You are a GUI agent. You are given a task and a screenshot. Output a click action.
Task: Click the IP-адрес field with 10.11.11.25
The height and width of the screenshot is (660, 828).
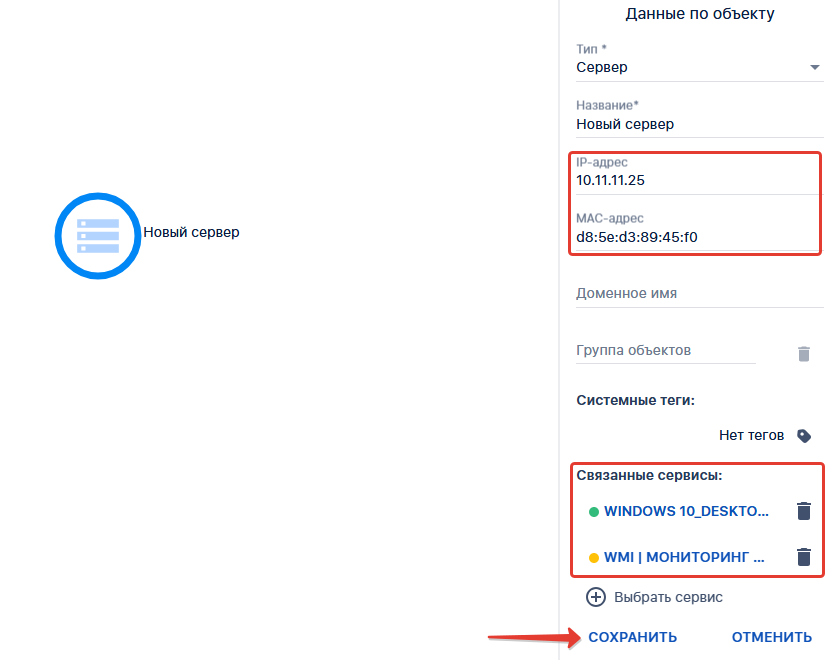click(x=695, y=181)
